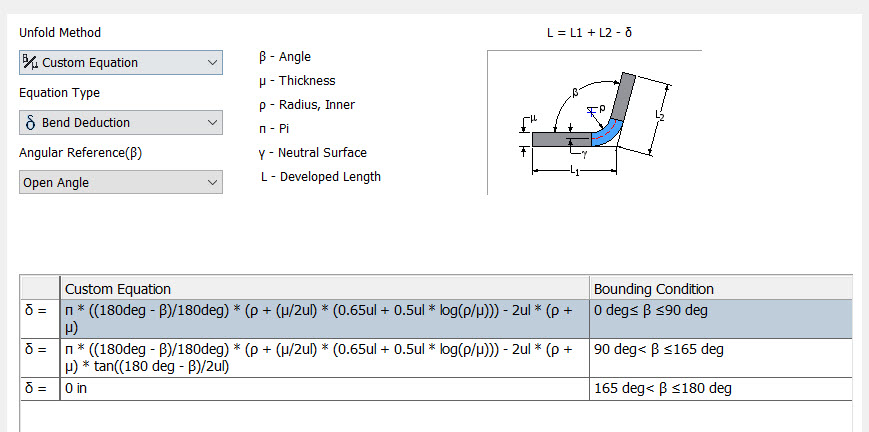The width and height of the screenshot is (869, 432).
Task: Edit the 165 deg< β ≤180 deg condition
Action: [720, 389]
